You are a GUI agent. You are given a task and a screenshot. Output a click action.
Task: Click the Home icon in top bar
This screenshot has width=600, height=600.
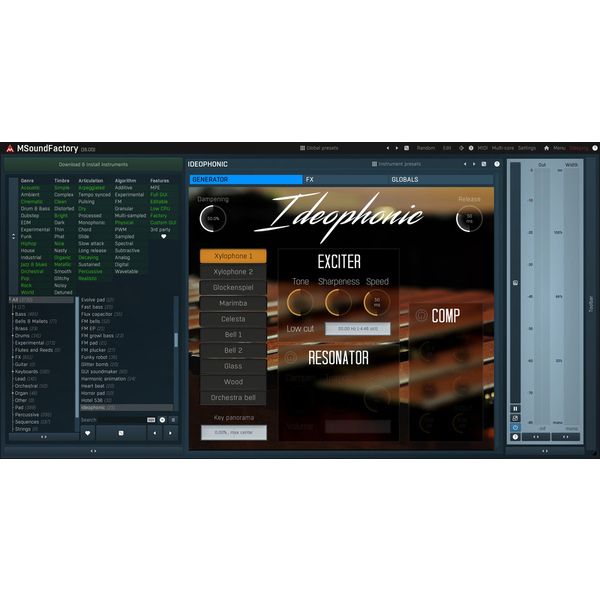point(546,148)
